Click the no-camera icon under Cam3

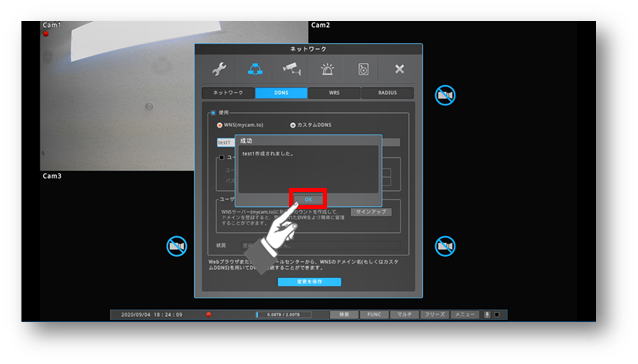177,246
